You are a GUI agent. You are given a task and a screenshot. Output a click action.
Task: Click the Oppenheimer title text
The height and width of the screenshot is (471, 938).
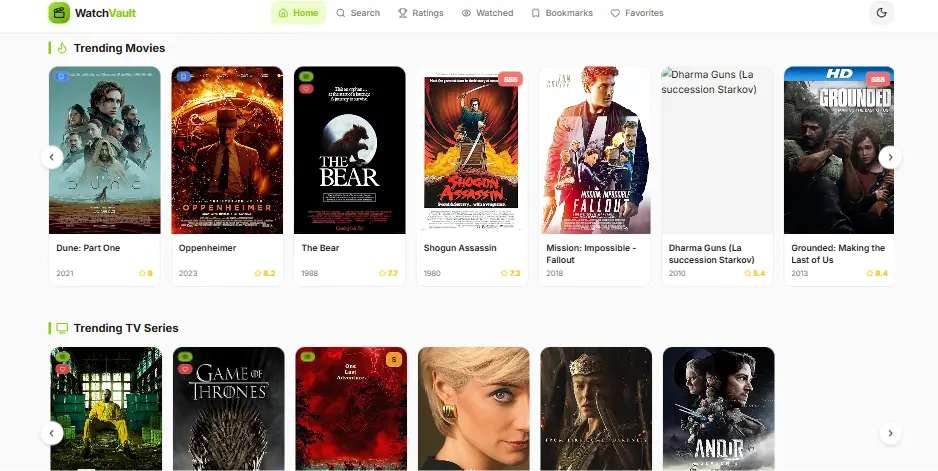208,248
